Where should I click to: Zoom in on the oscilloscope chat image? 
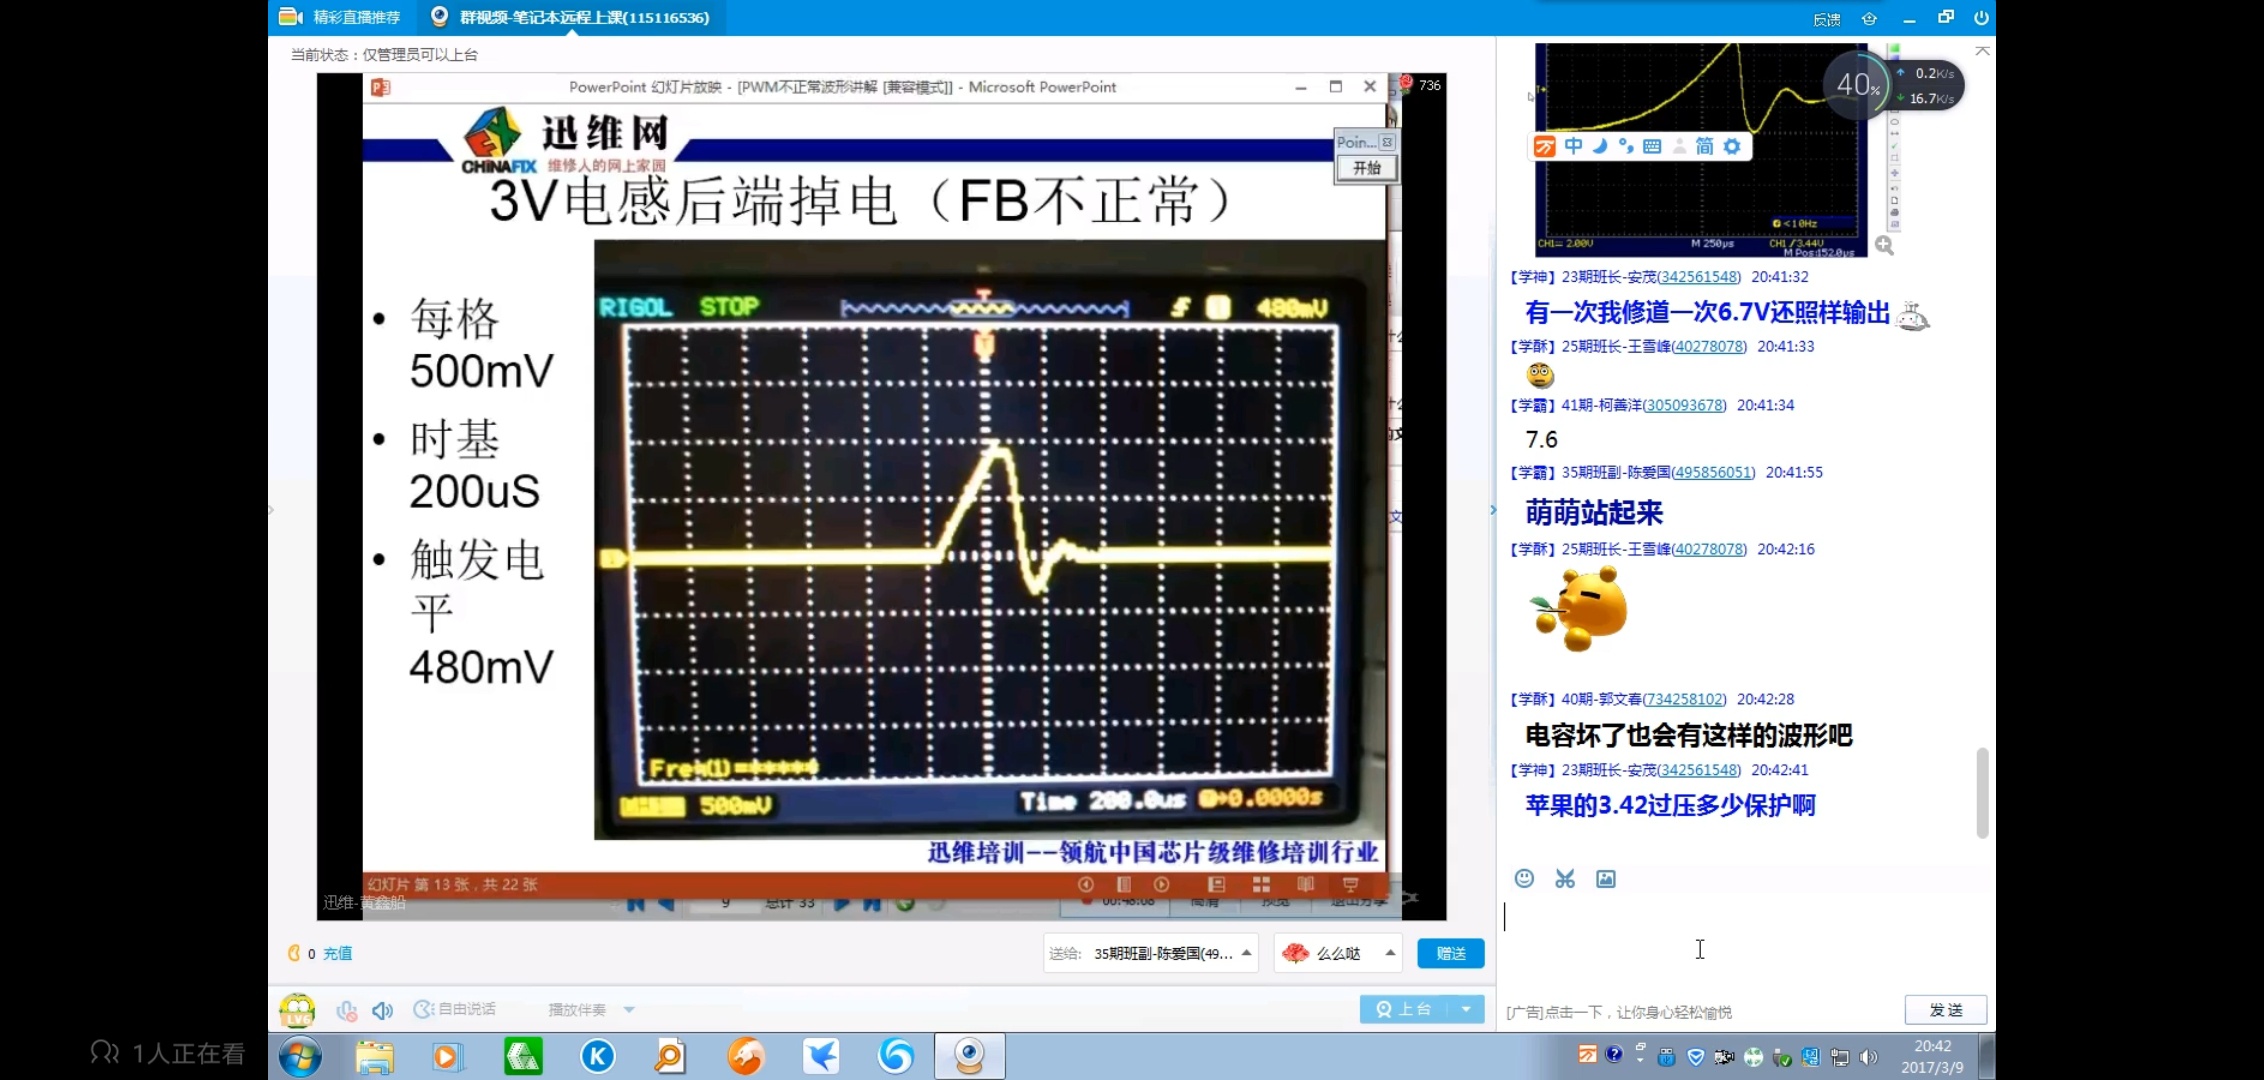click(1884, 245)
